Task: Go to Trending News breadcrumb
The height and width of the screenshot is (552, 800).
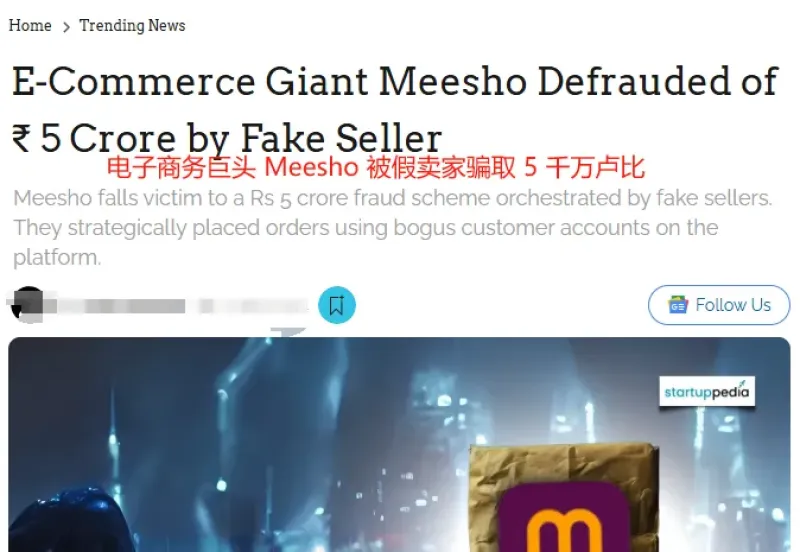Action: tap(132, 26)
